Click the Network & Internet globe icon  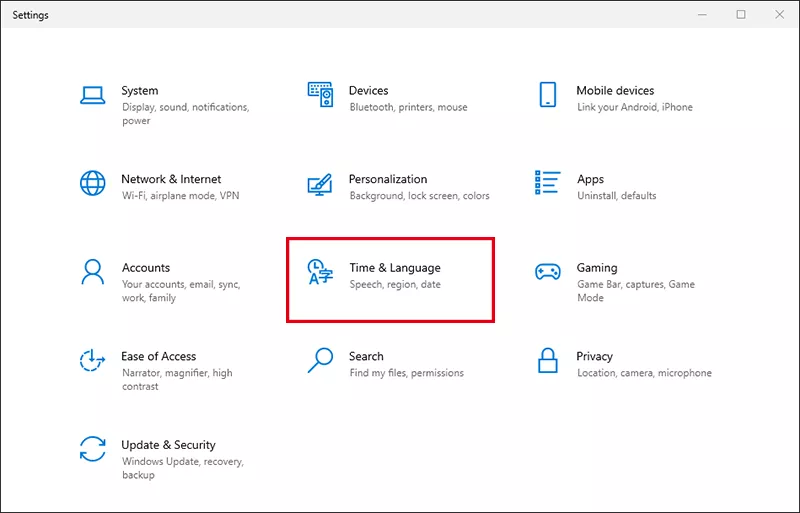[x=93, y=184]
